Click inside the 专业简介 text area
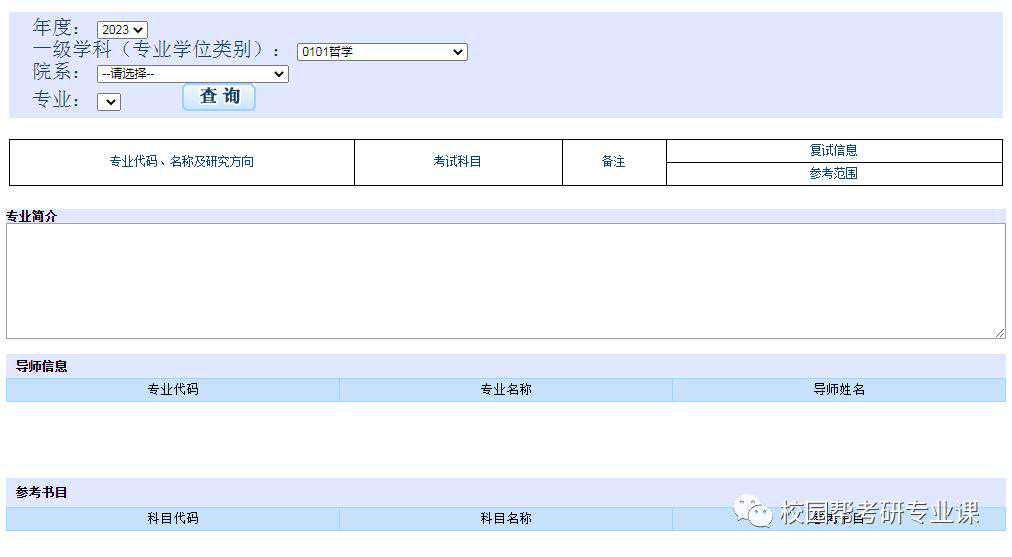Viewport: 1012px width, 557px height. [x=505, y=281]
